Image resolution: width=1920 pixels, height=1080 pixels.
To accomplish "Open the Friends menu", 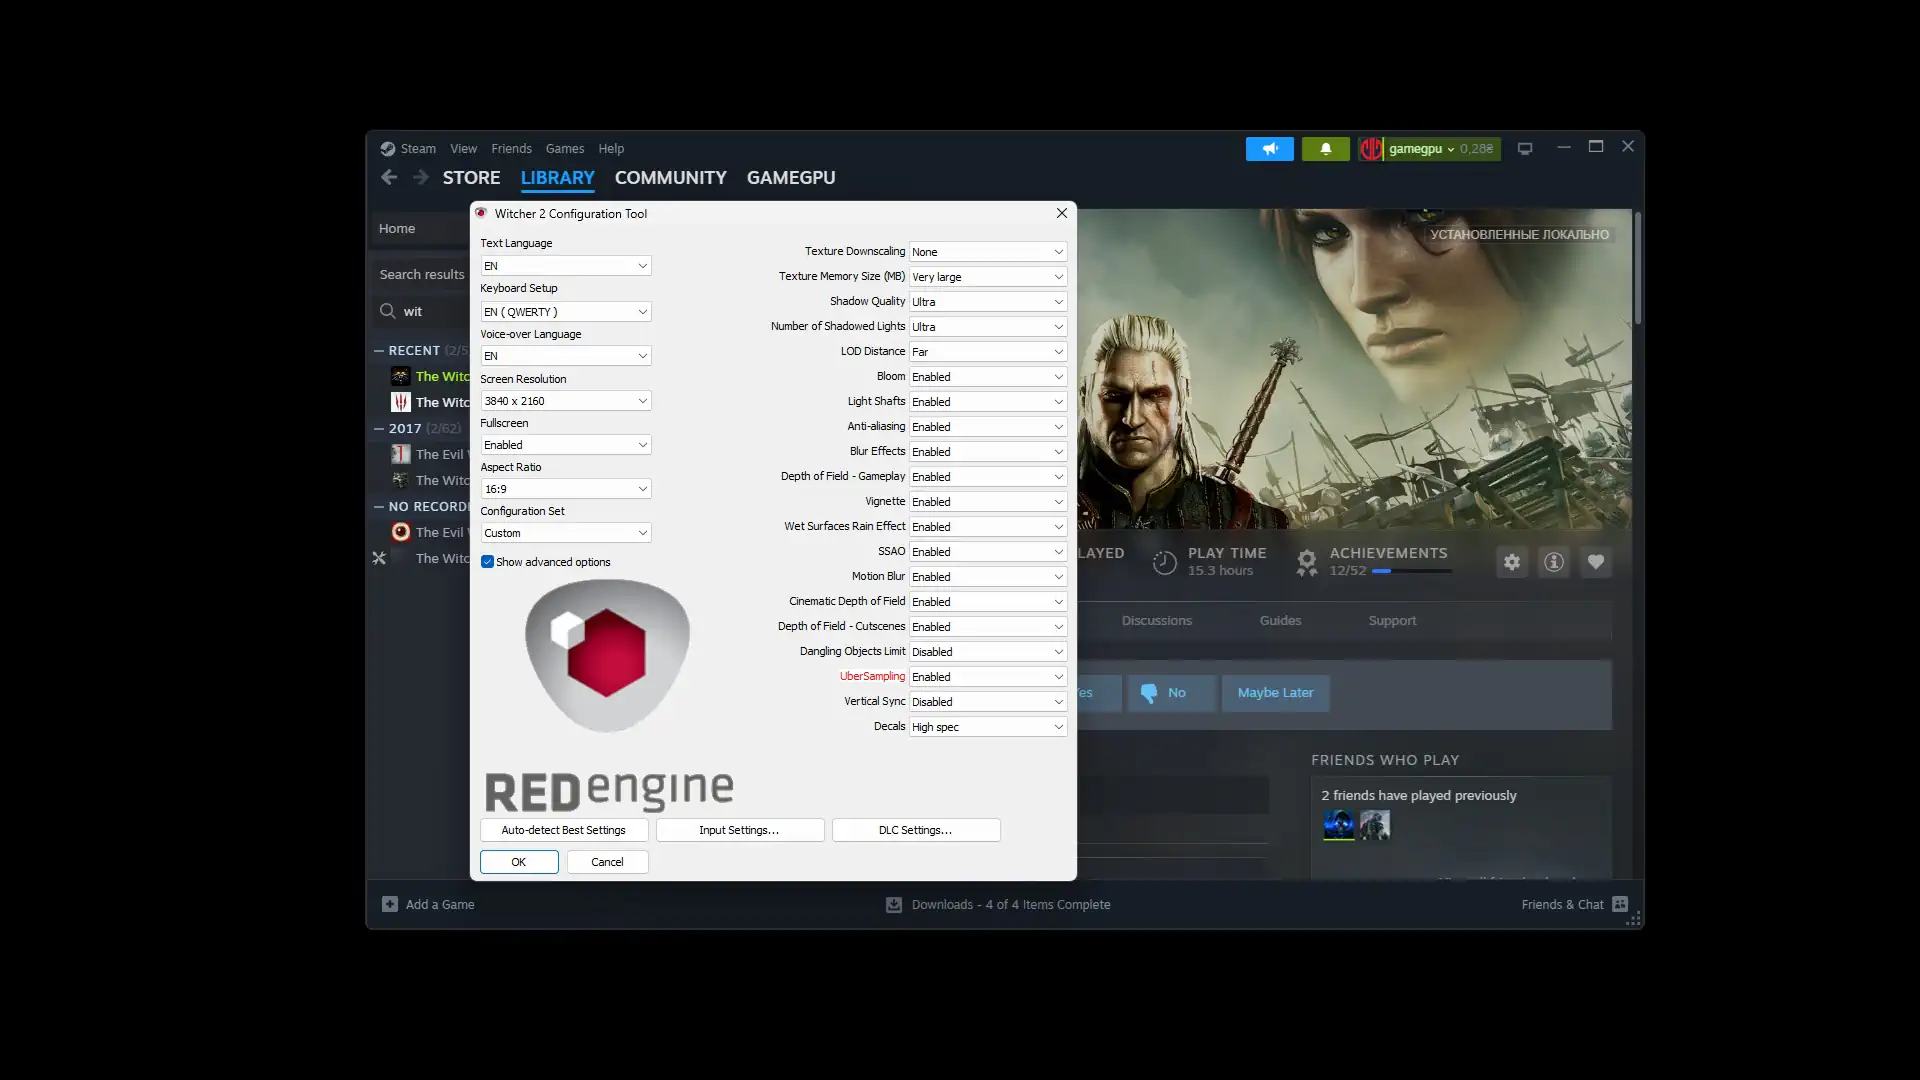I will point(511,149).
